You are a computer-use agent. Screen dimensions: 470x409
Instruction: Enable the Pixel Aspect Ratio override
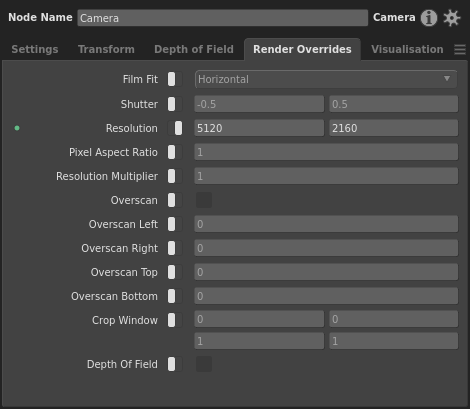pyautogui.click(x=175, y=152)
